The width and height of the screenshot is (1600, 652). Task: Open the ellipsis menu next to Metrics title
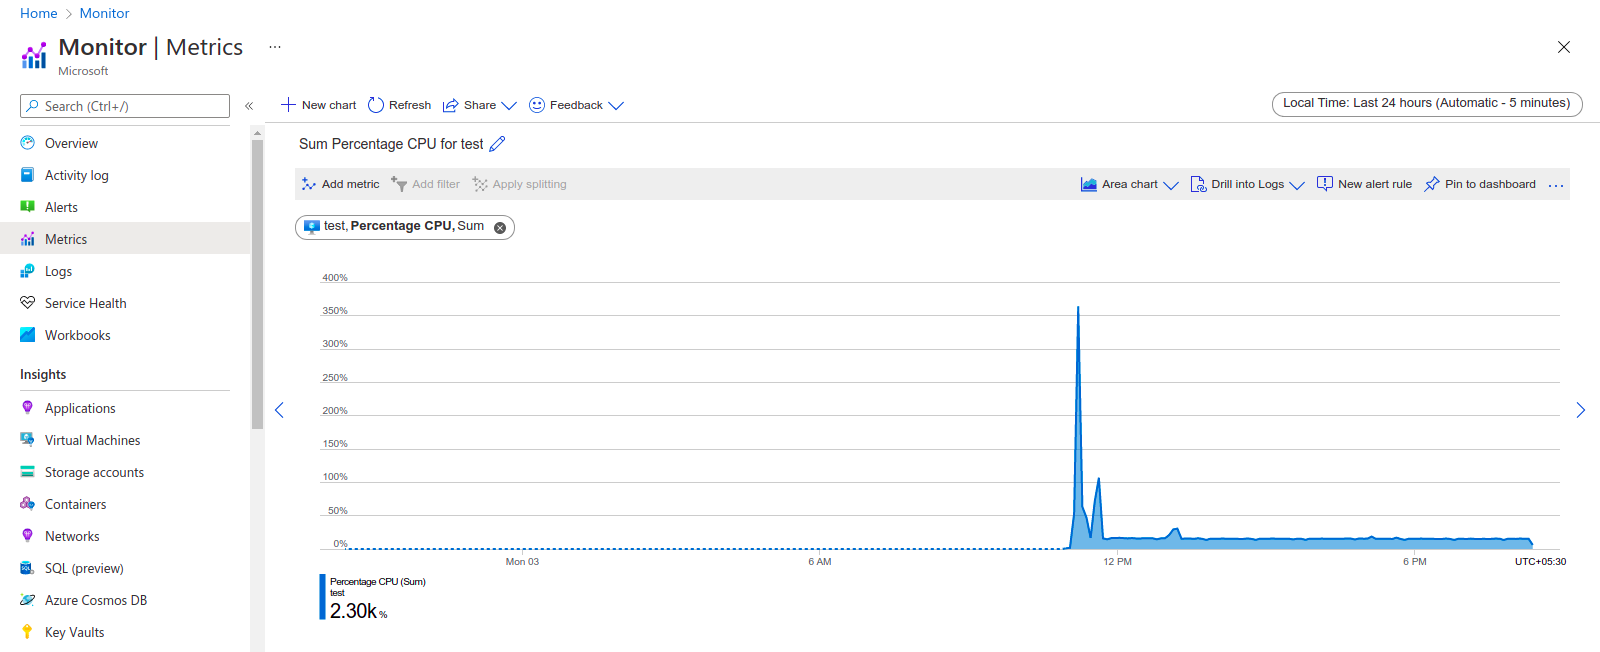[x=275, y=47]
